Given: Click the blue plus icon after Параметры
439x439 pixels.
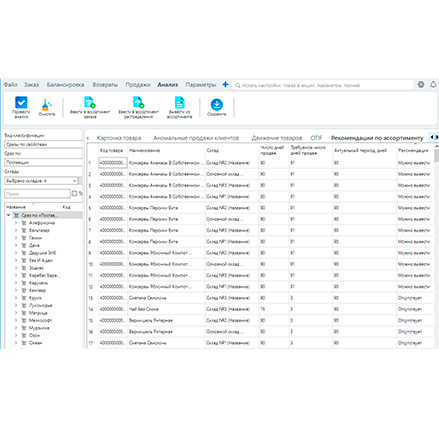Looking at the screenshot, I should (x=225, y=84).
